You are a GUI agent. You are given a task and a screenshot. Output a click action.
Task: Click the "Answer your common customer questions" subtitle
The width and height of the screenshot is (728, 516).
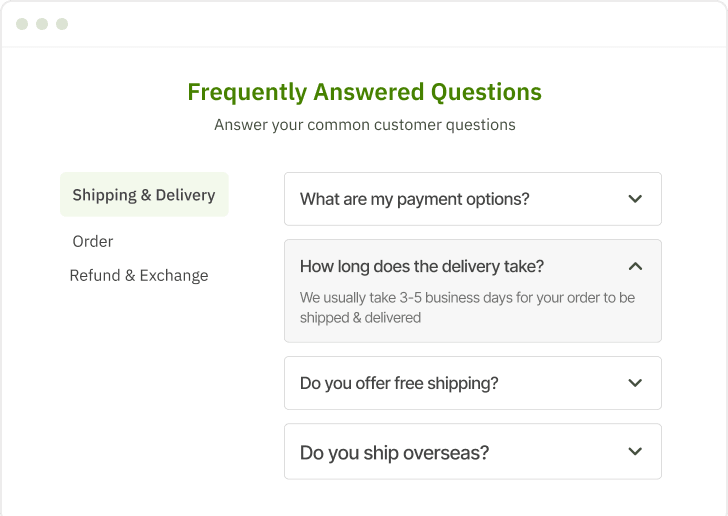point(364,125)
